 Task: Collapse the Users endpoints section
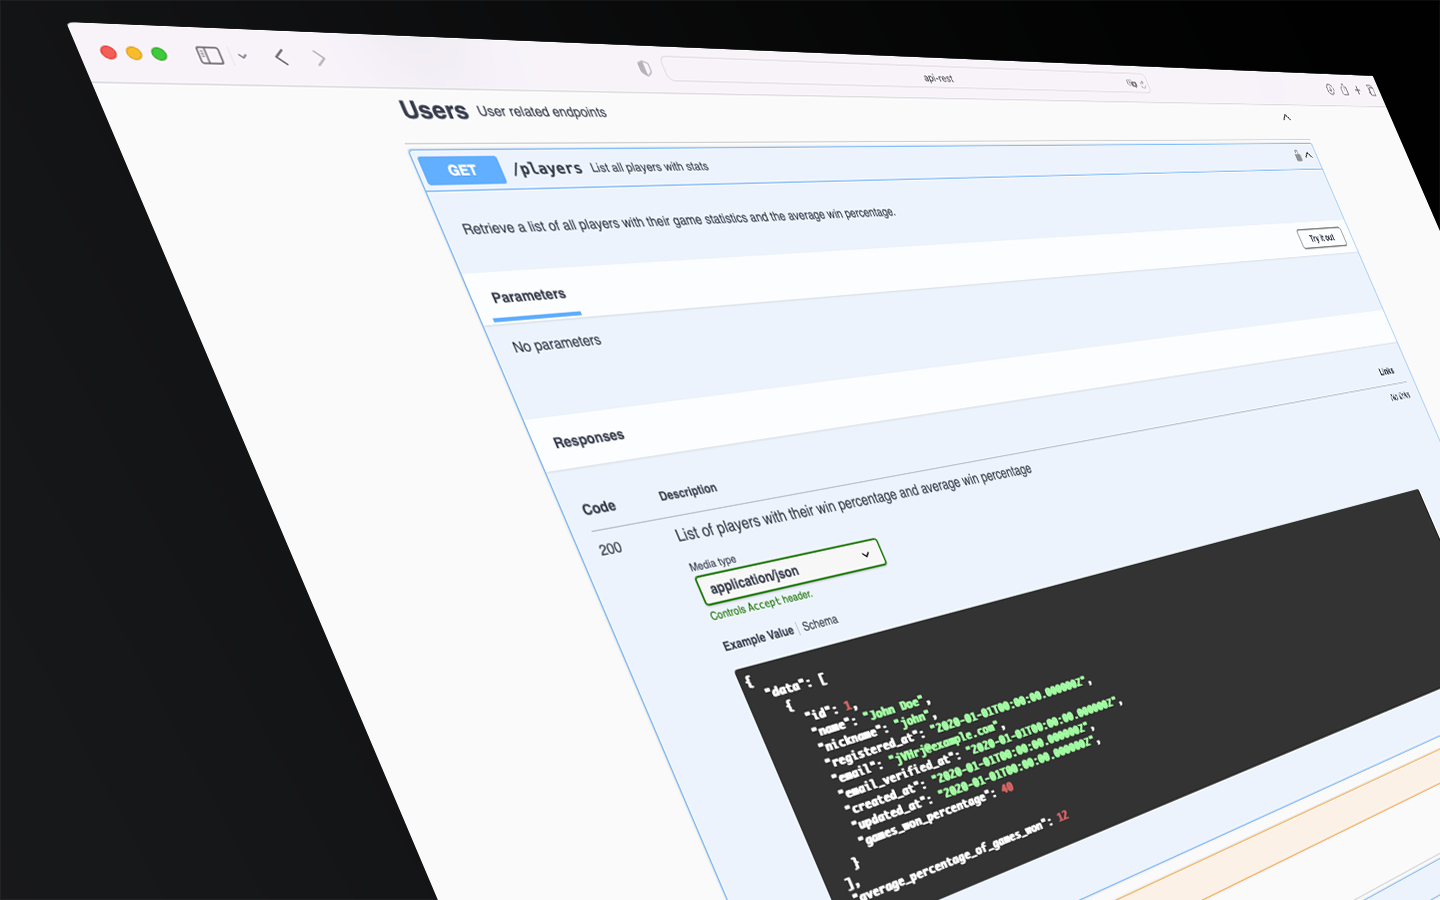(x=1286, y=117)
